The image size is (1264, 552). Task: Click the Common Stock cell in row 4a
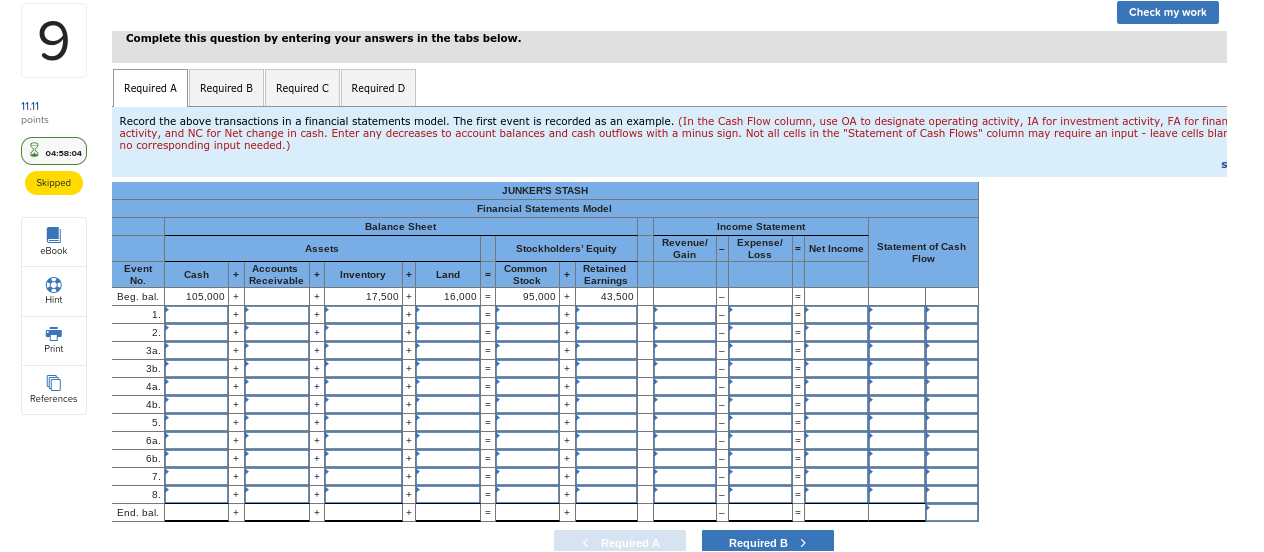click(527, 387)
